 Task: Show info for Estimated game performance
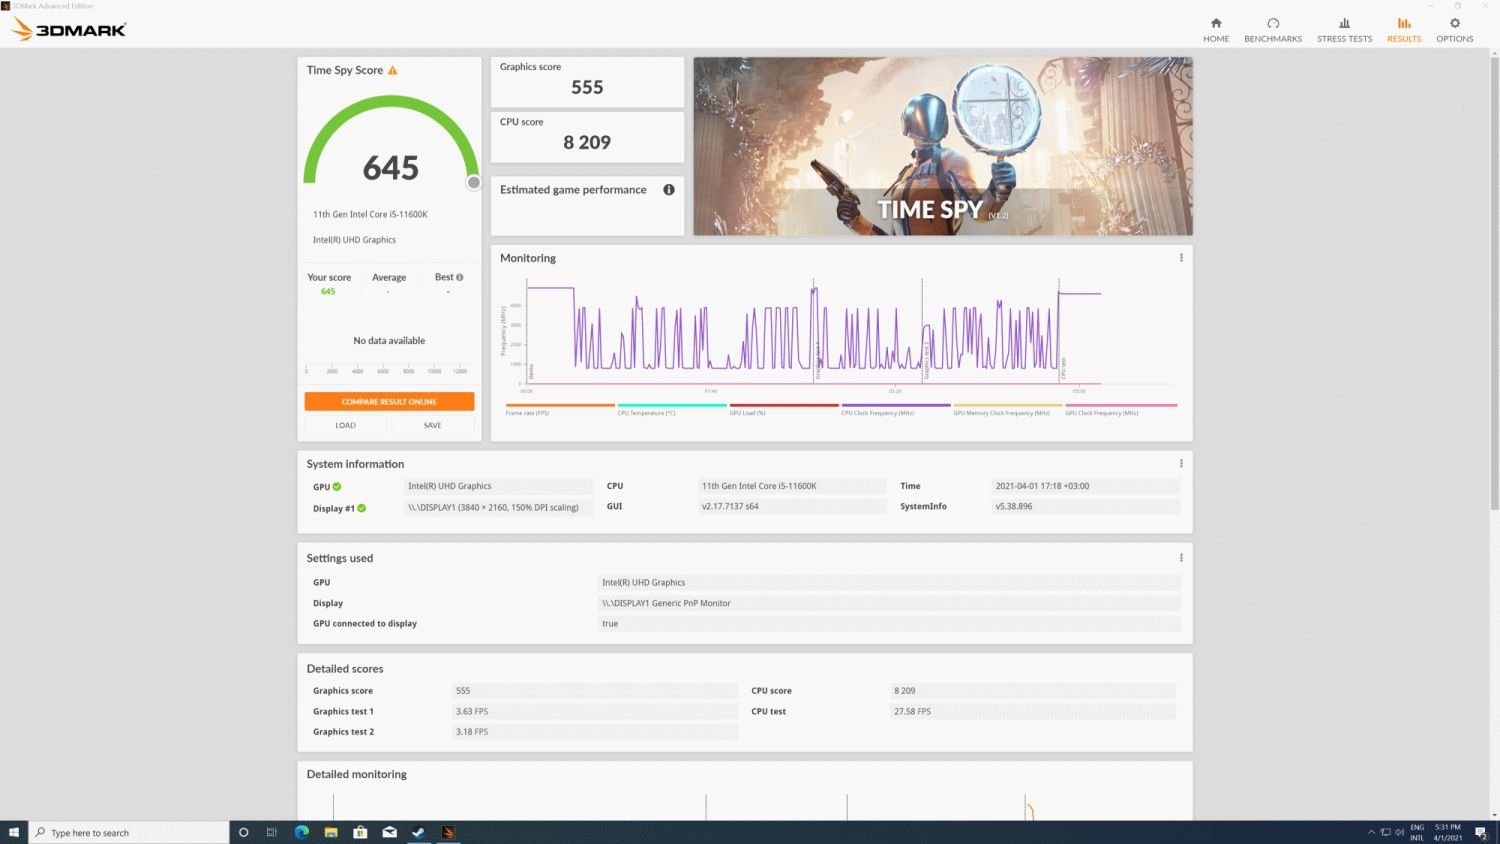click(x=669, y=190)
